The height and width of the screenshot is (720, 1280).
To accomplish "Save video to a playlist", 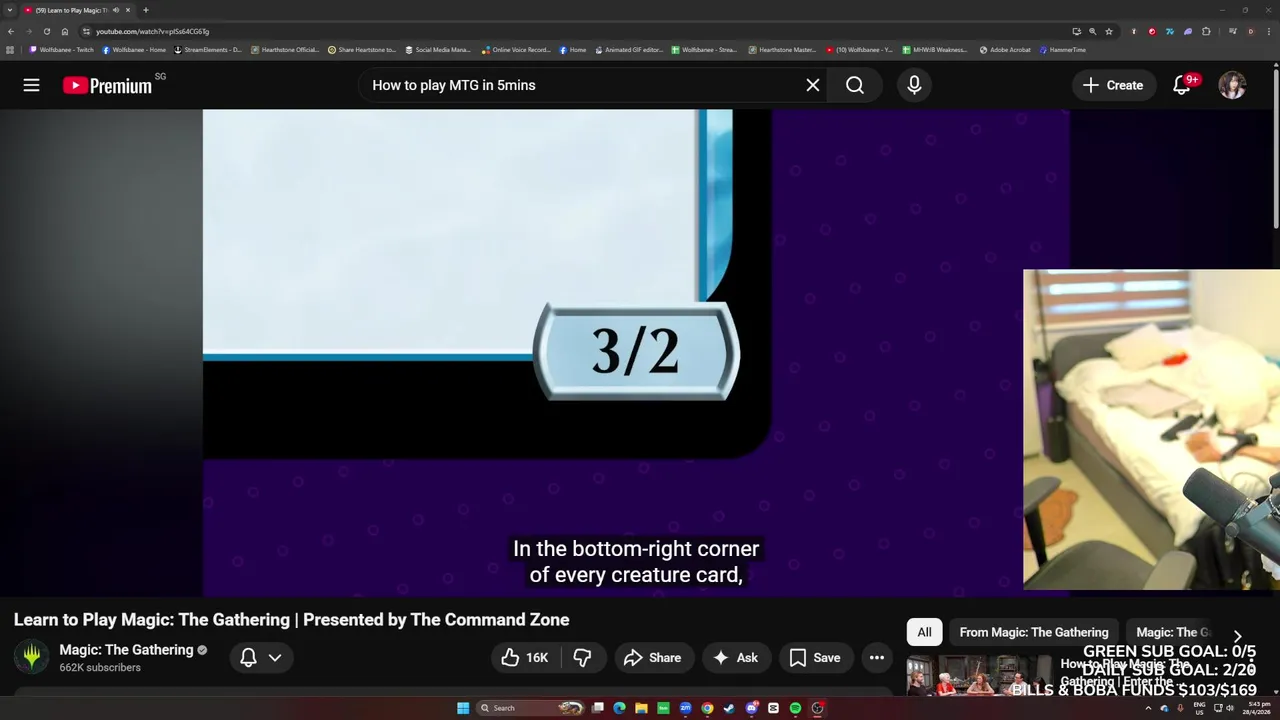I will tap(815, 657).
